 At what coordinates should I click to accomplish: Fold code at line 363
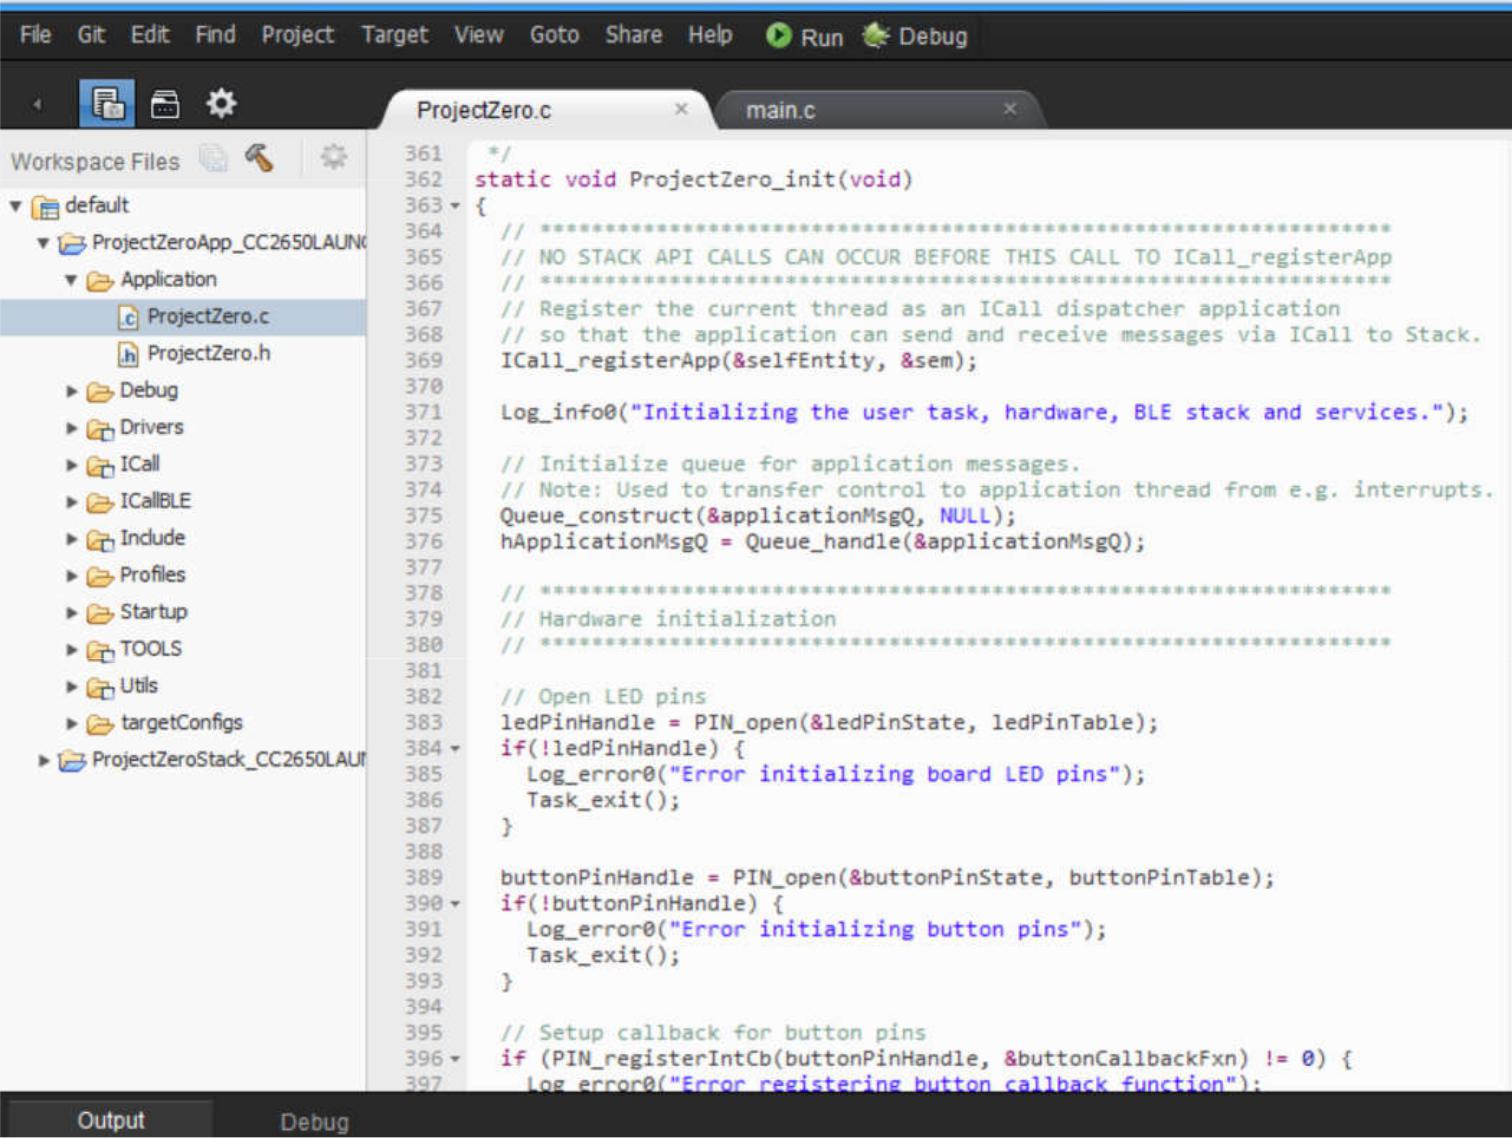point(455,206)
